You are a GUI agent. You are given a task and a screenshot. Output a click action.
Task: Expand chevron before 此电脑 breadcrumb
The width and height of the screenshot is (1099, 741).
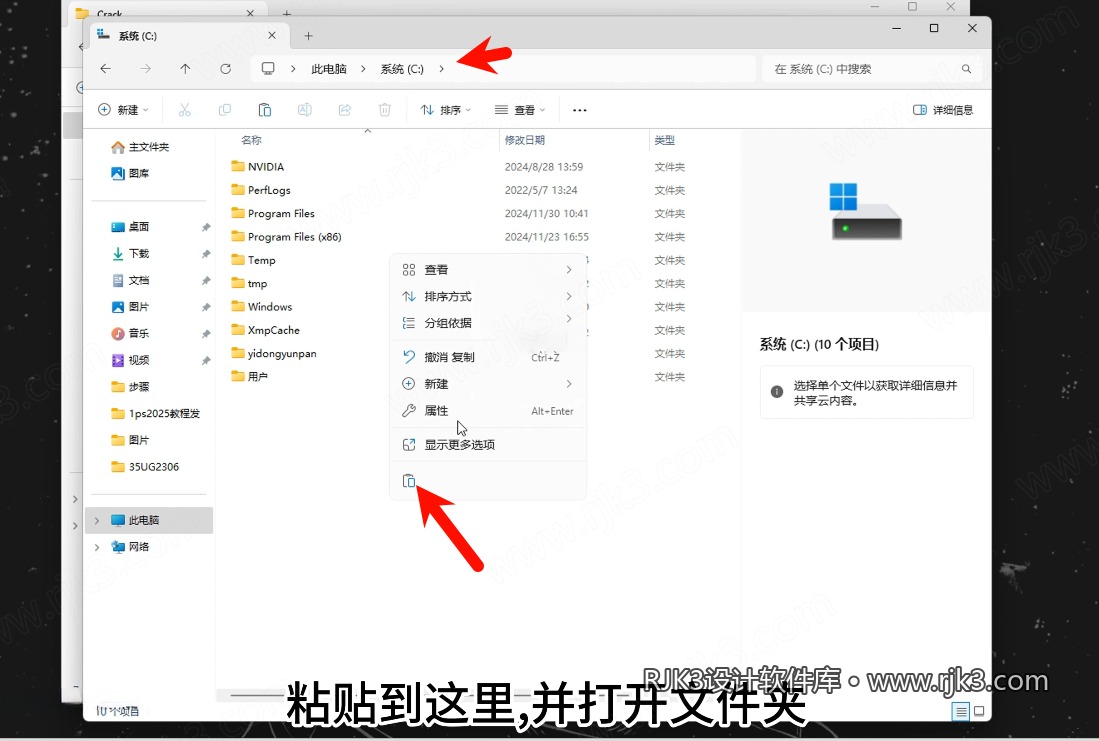pos(293,69)
